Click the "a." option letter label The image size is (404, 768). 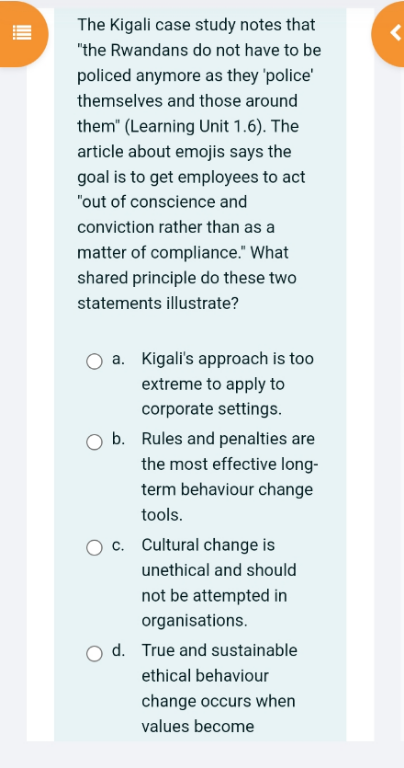tap(118, 359)
